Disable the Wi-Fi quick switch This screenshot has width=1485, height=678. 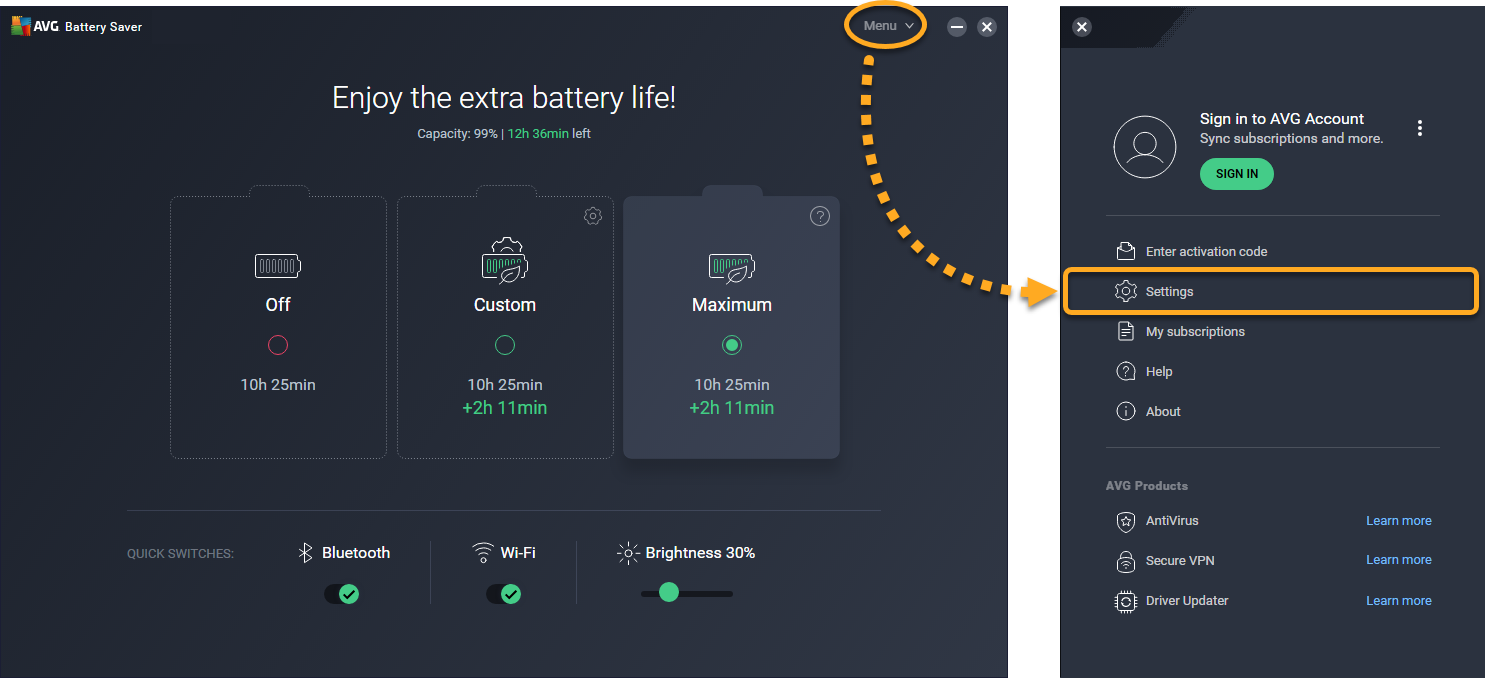click(503, 594)
